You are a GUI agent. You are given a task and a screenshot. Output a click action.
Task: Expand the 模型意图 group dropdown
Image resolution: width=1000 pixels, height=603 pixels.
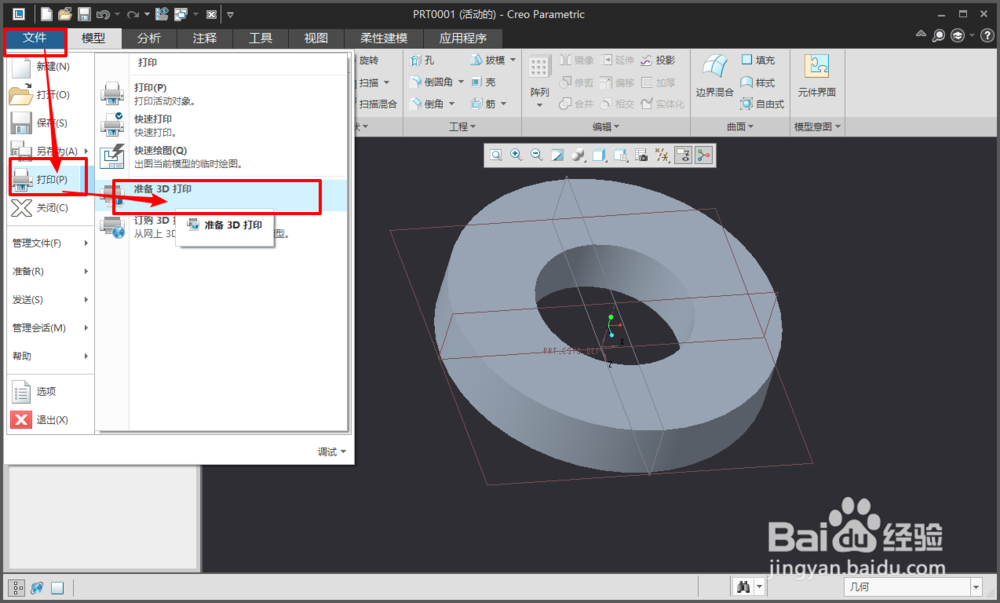tap(817, 126)
